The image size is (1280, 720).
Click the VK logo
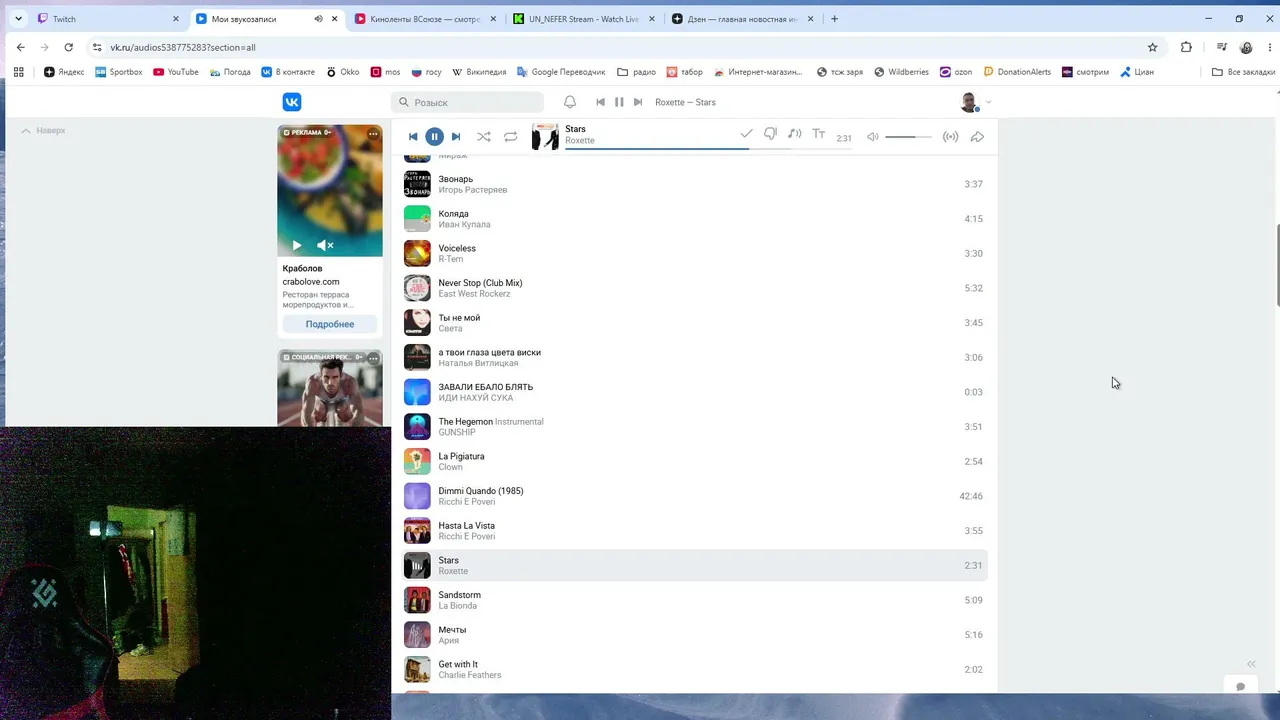pos(292,102)
